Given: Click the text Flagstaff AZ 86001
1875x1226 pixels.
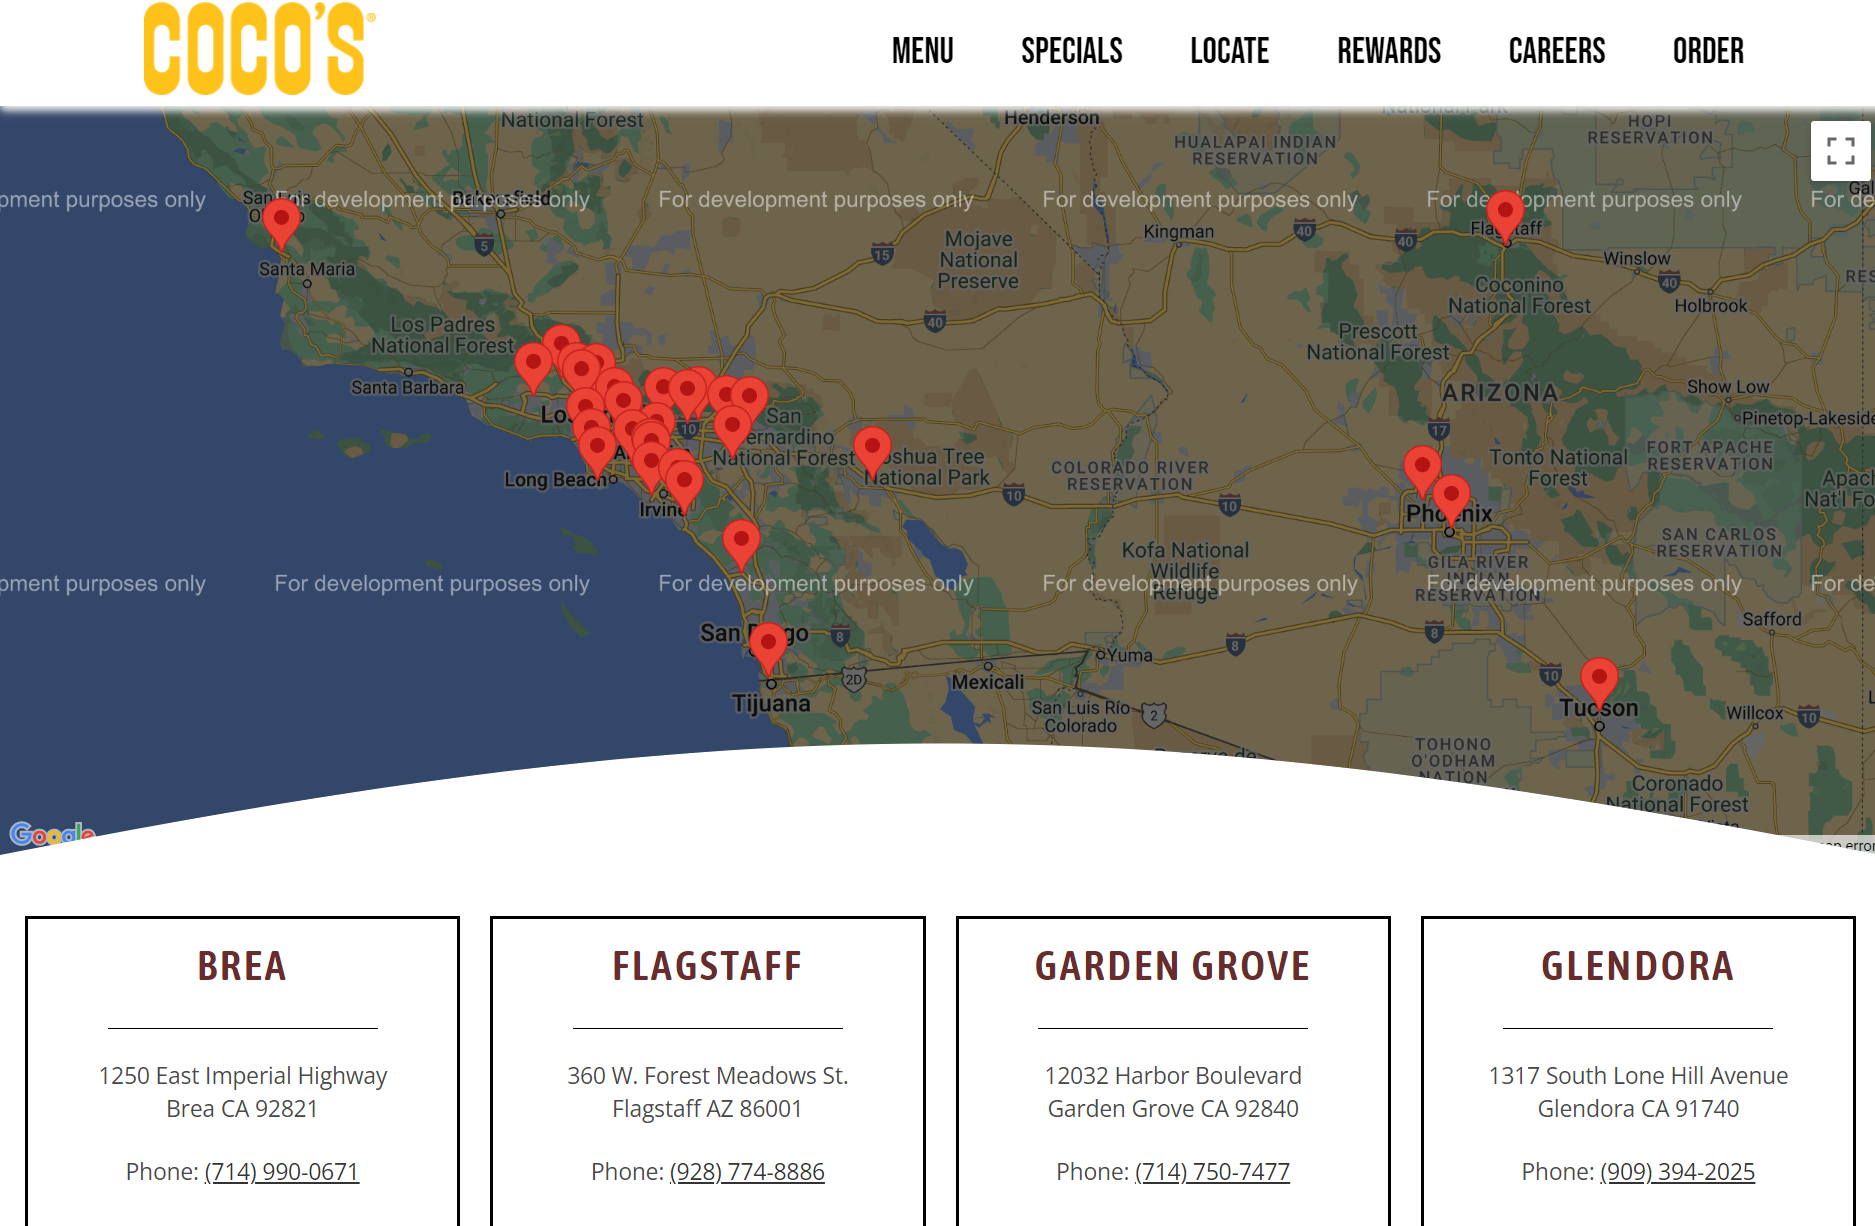Looking at the screenshot, I should click(x=707, y=1109).
